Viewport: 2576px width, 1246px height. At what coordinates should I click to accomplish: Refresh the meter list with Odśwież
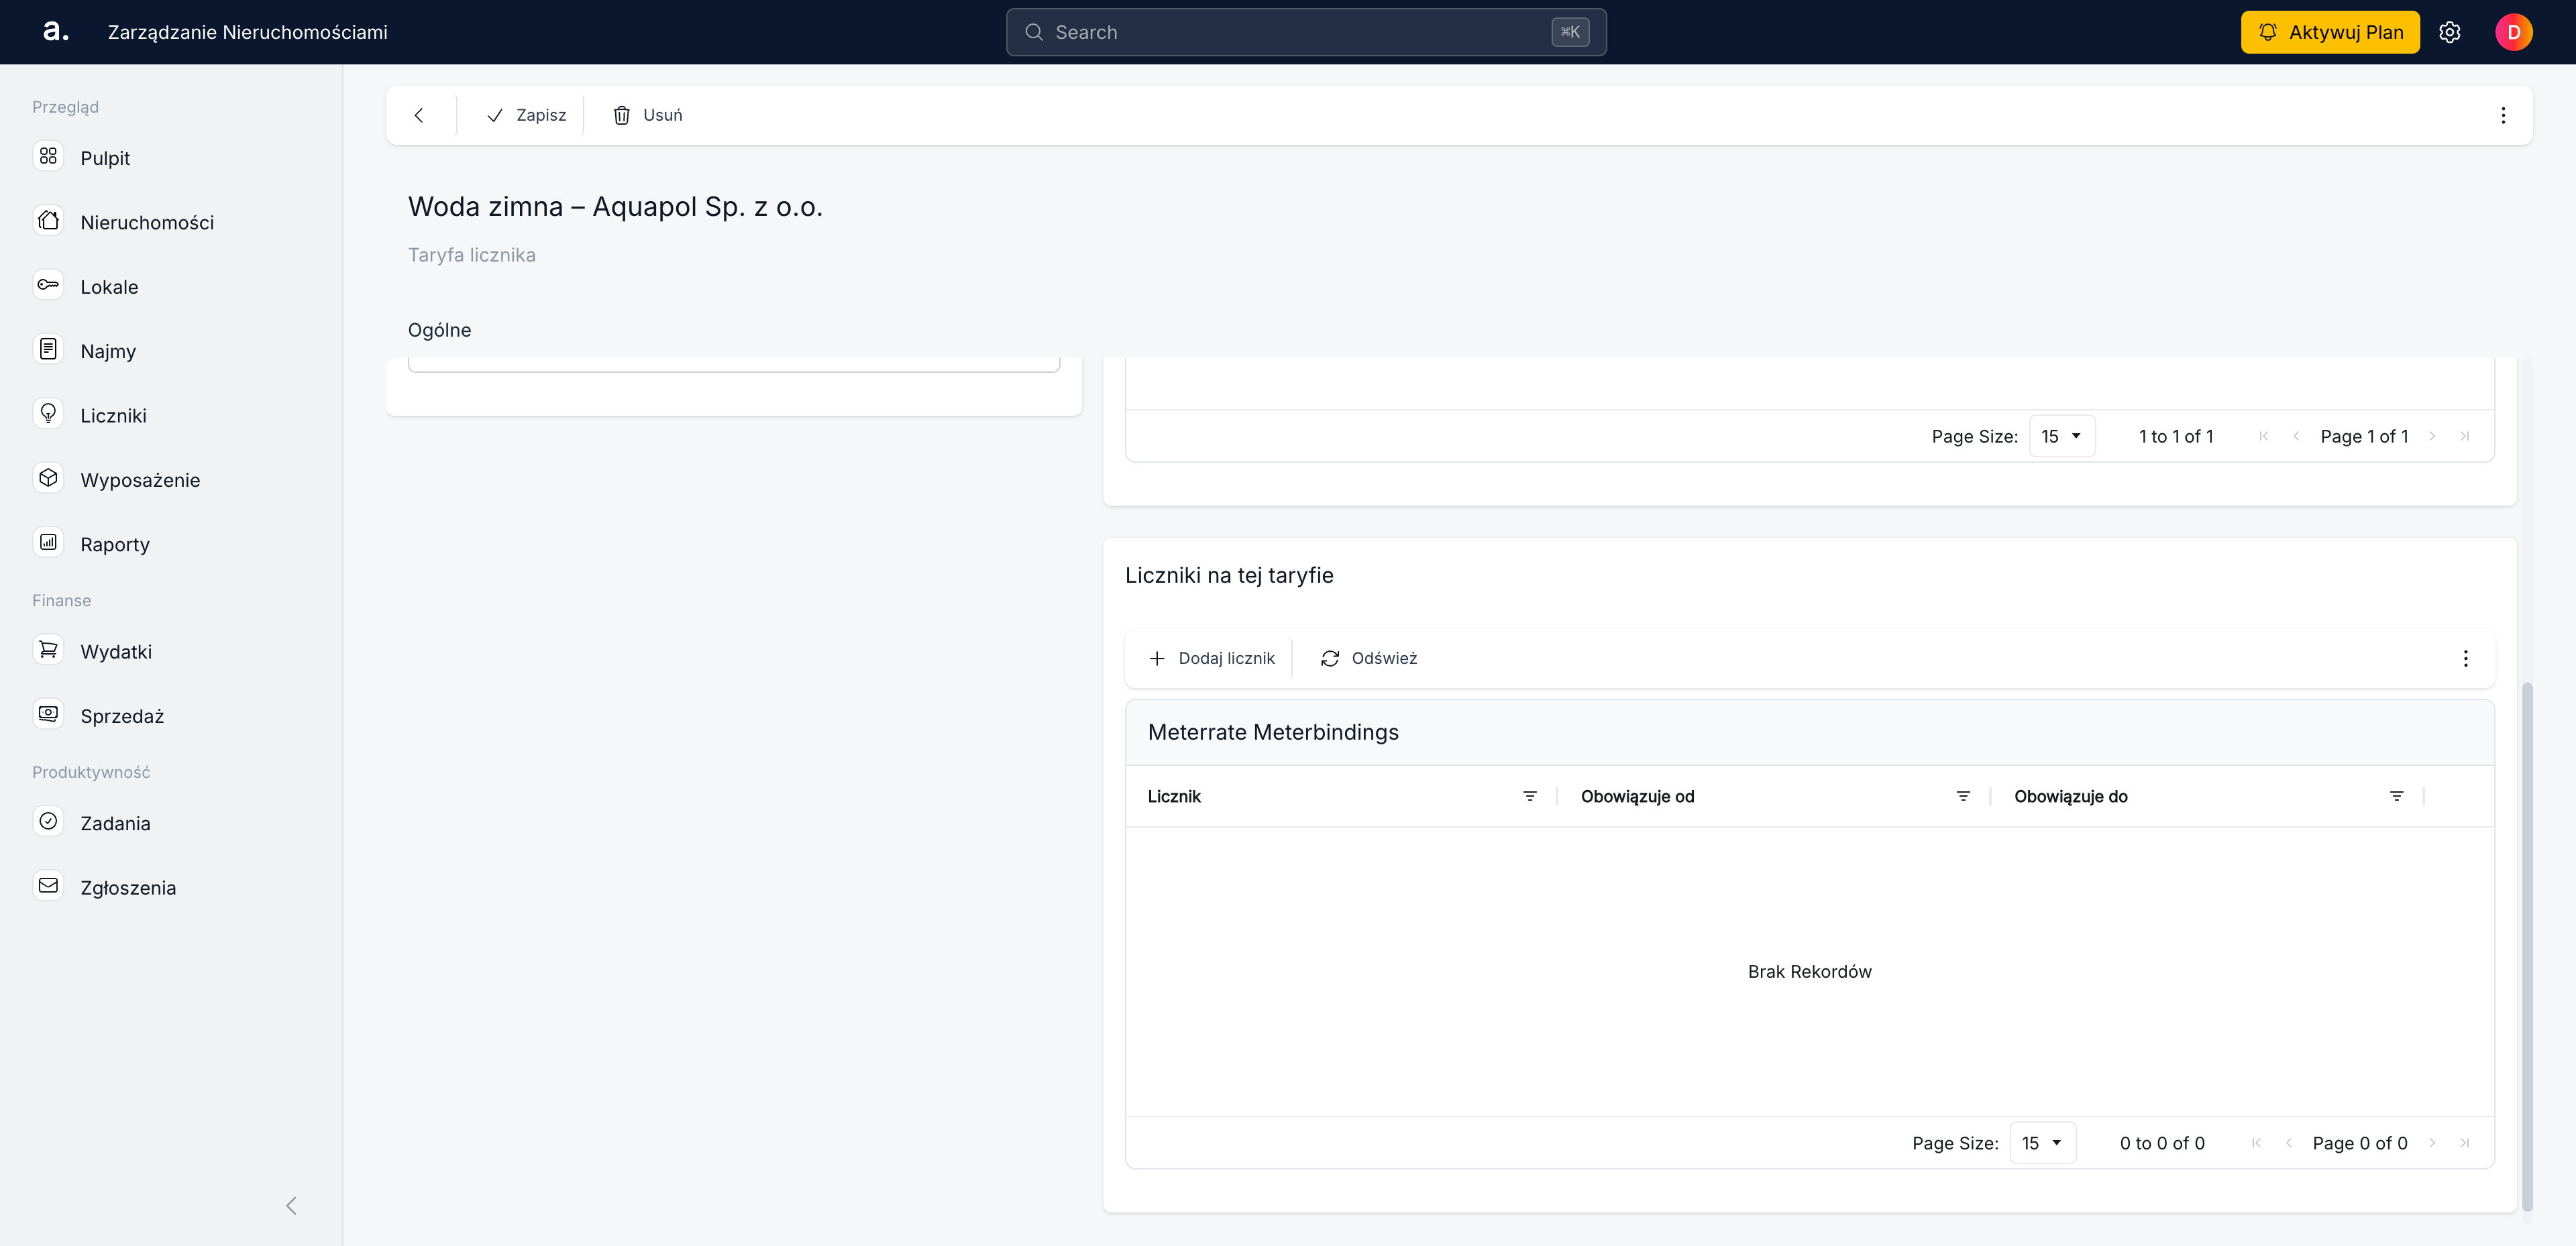[1368, 658]
